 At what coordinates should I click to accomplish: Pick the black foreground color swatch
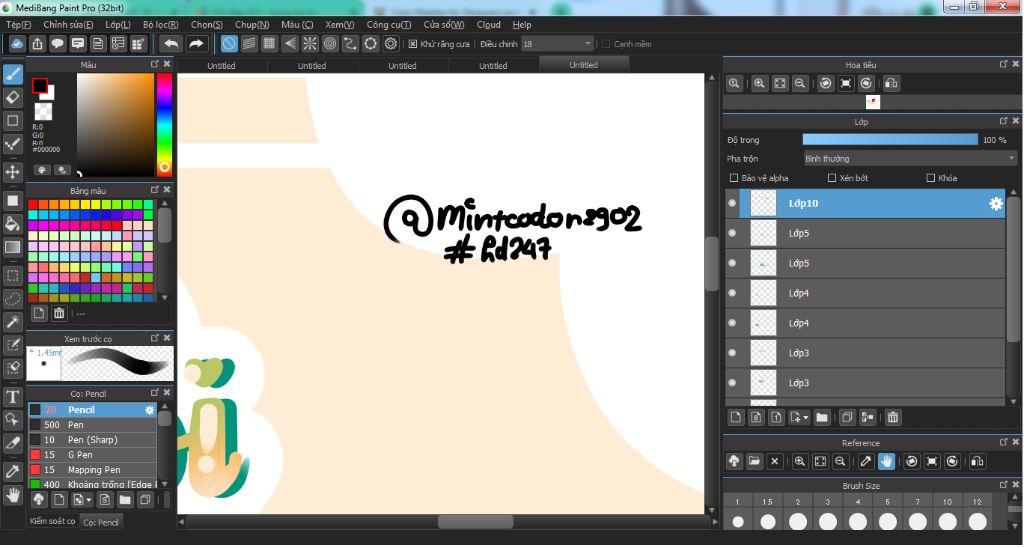40,86
